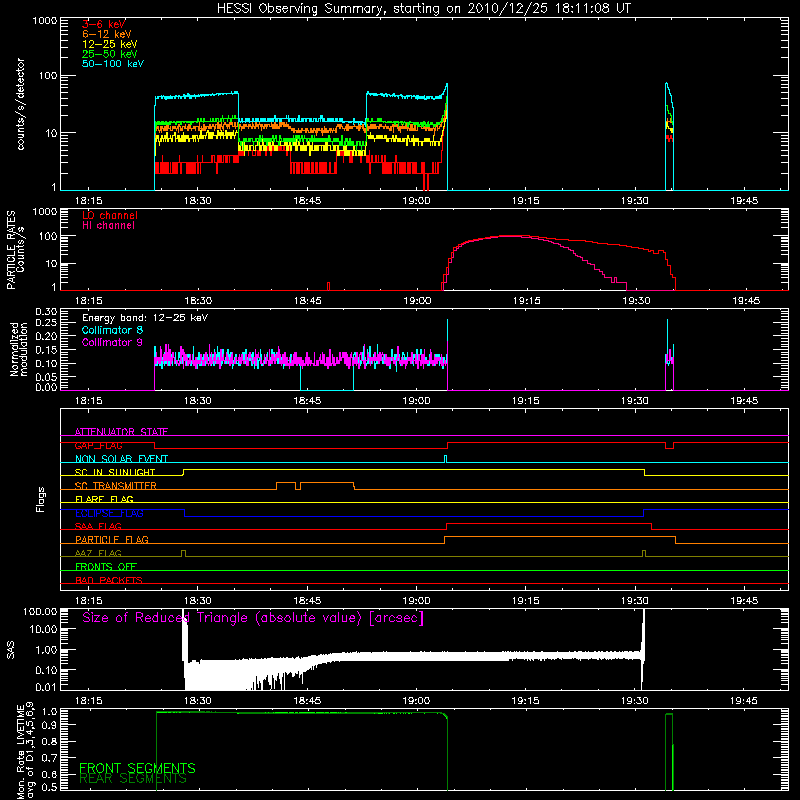Click 19:30 tick under flags plot
800x800 pixels.
coord(635,601)
